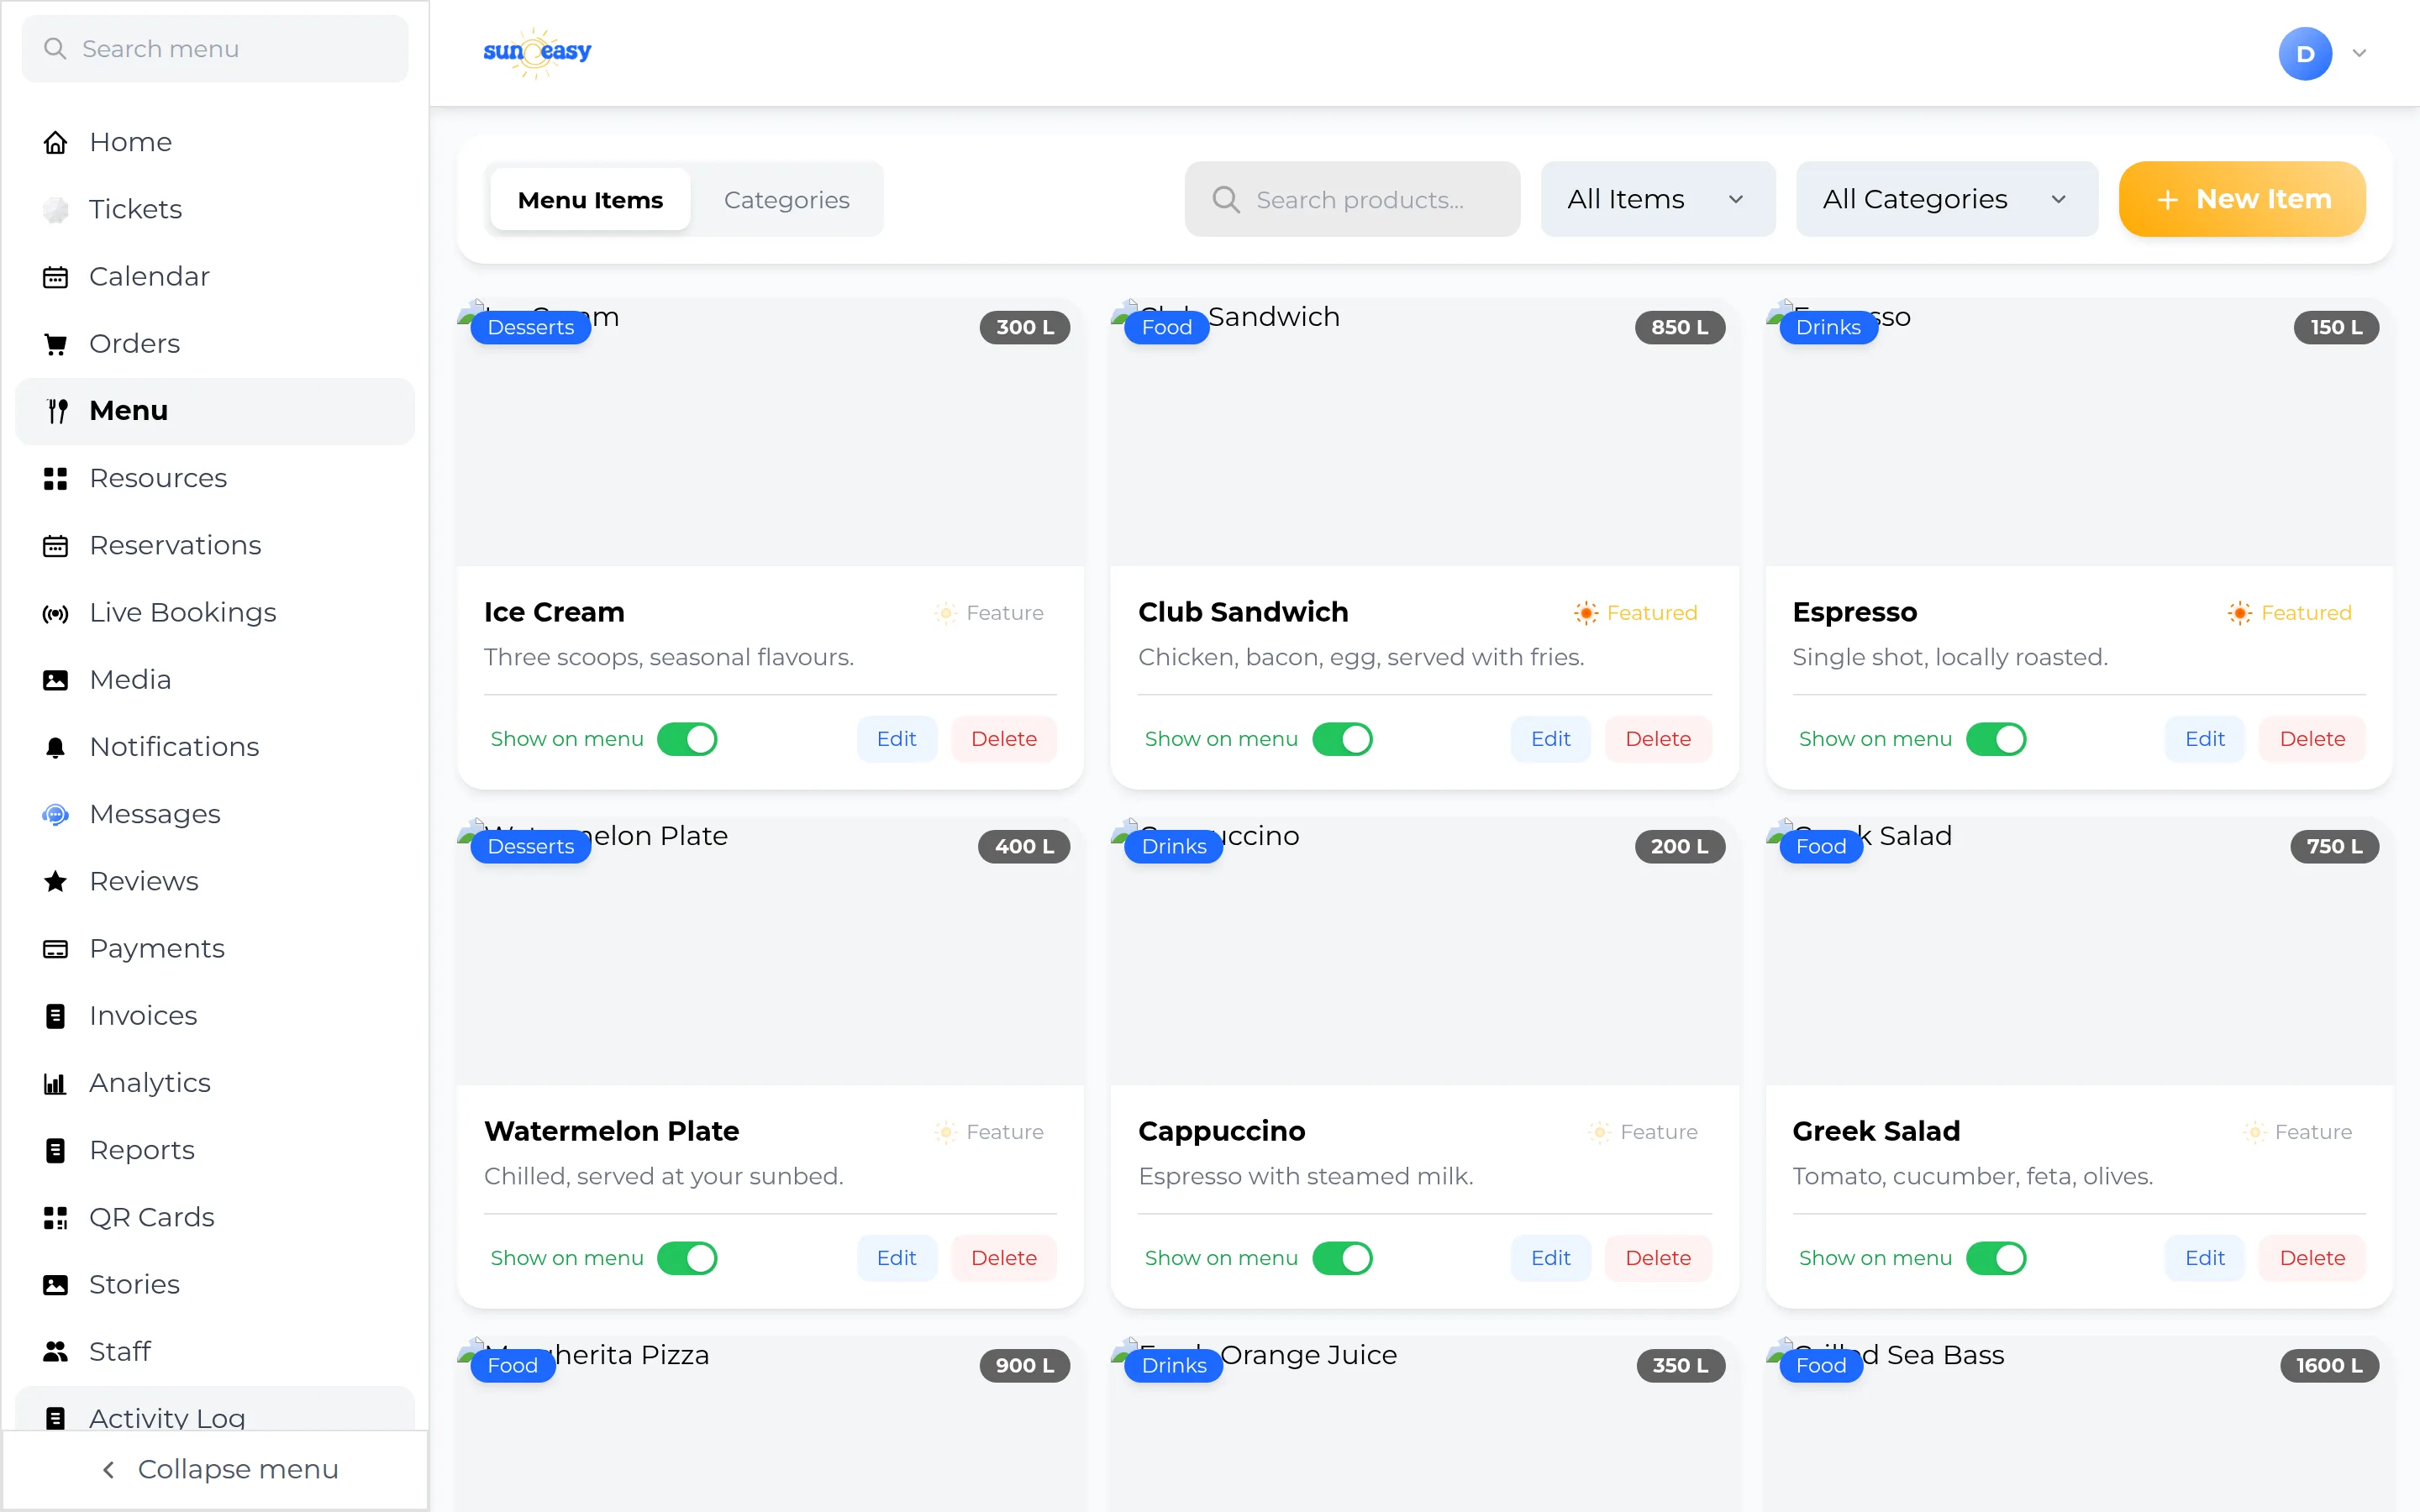The image size is (2420, 1512).
Task: Open Tickets from the sidebar
Action: 215,209
